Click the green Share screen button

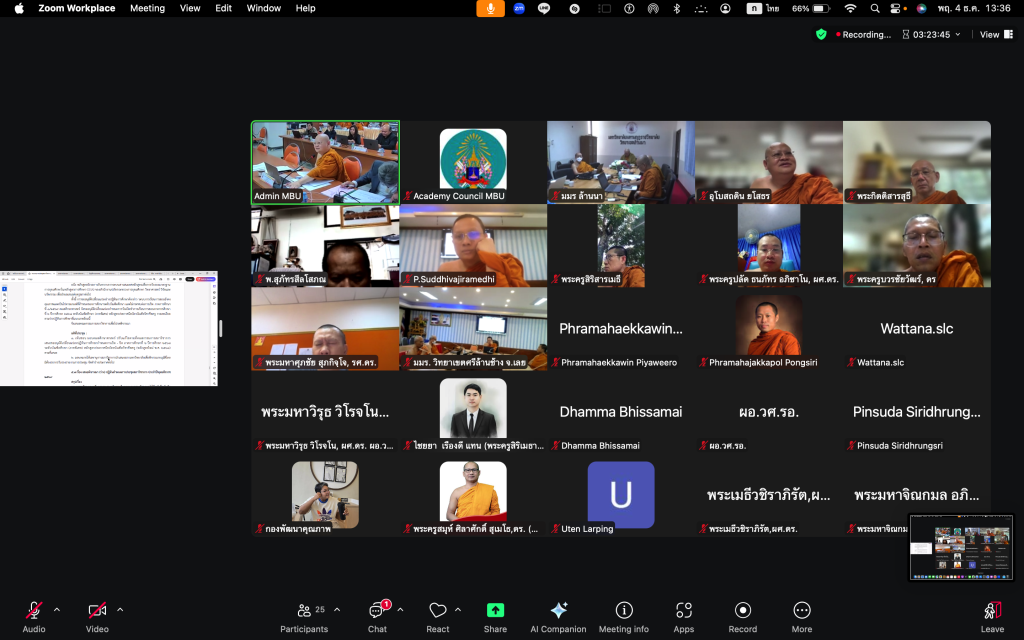[495, 616]
